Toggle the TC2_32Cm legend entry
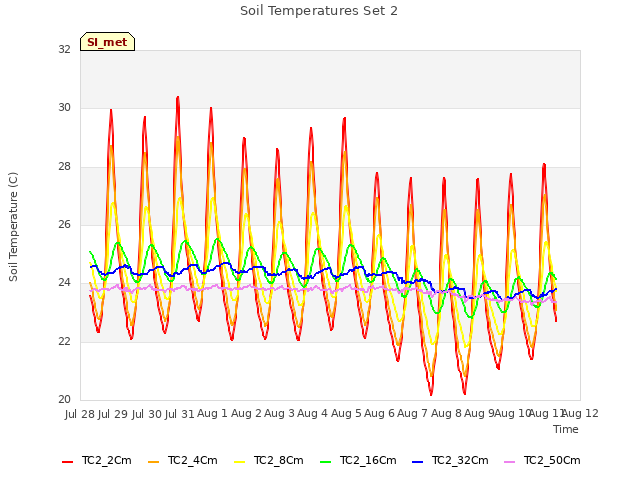This screenshot has width=640, height=480. tap(450, 461)
